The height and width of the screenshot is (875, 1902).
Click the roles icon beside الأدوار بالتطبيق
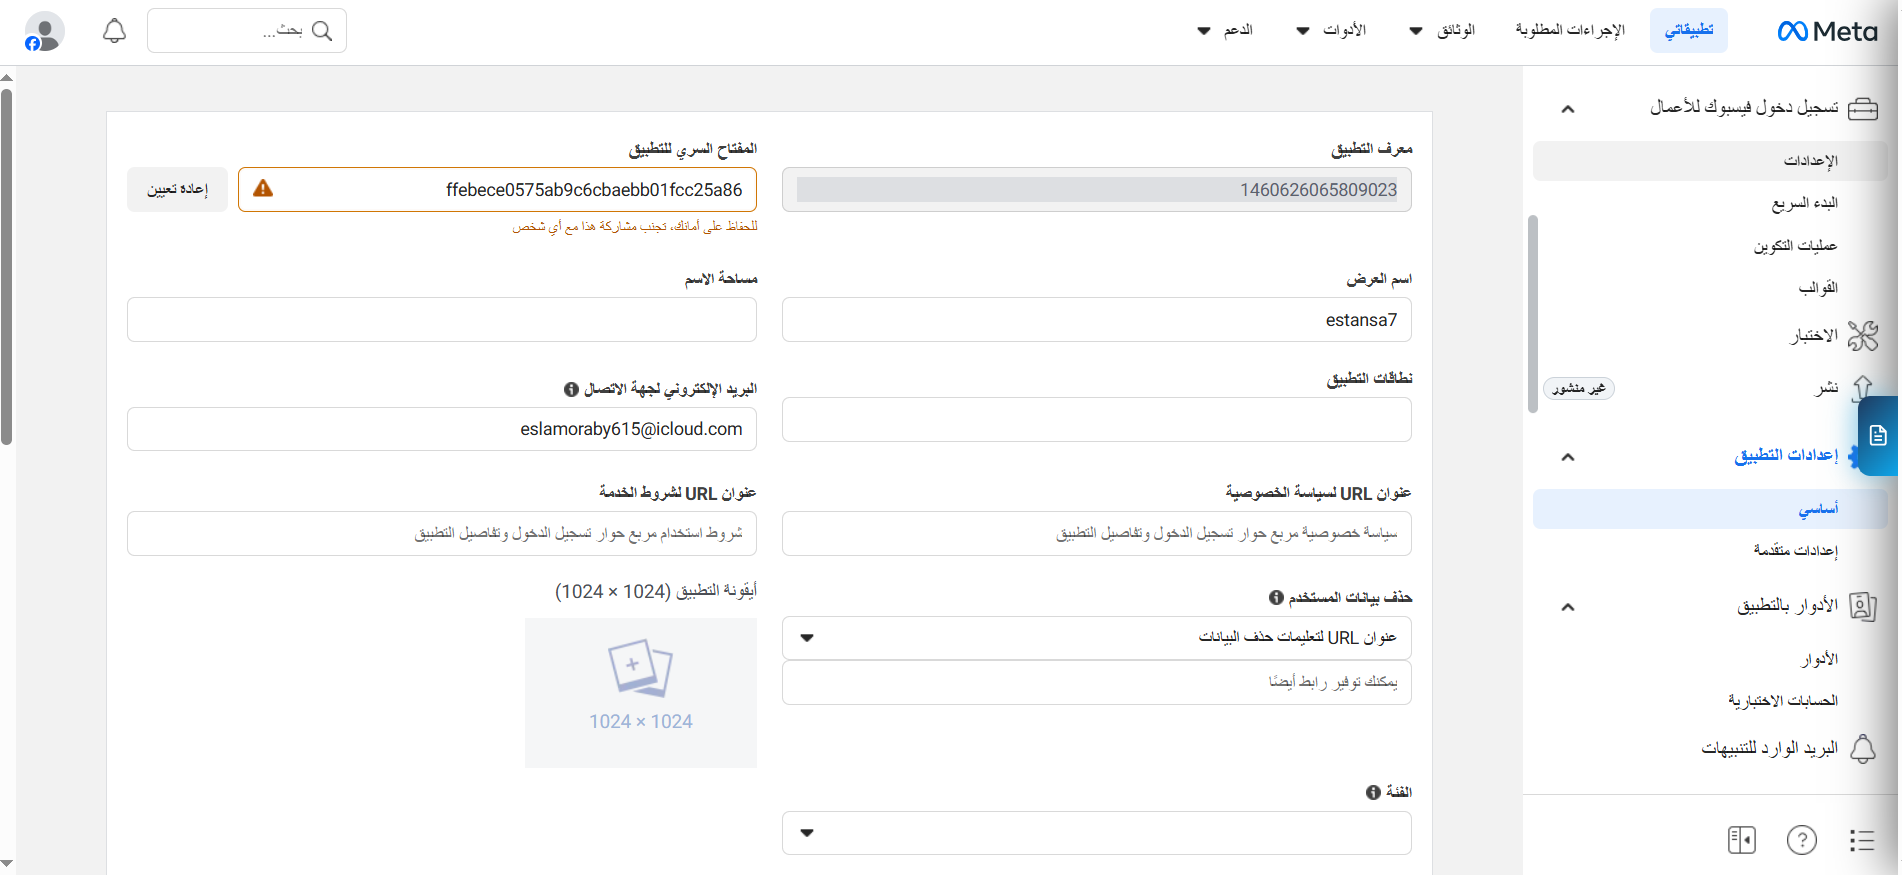tap(1863, 606)
